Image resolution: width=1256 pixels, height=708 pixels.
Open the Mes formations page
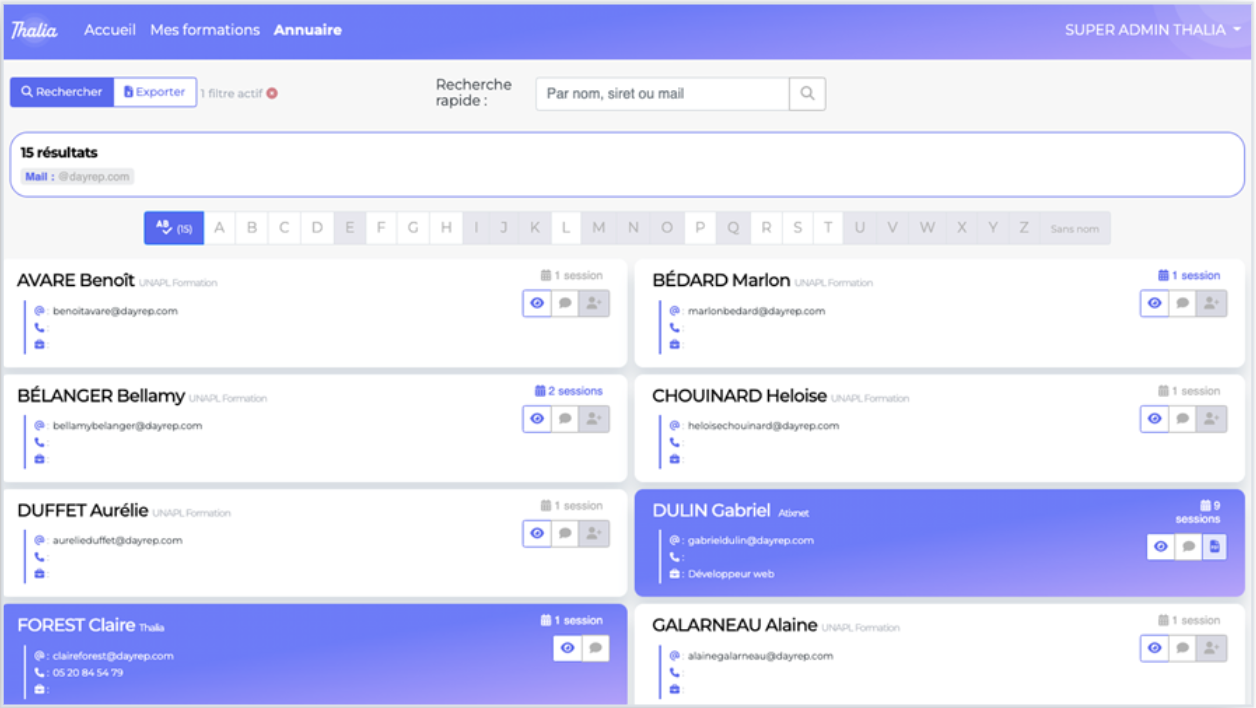[x=205, y=29]
